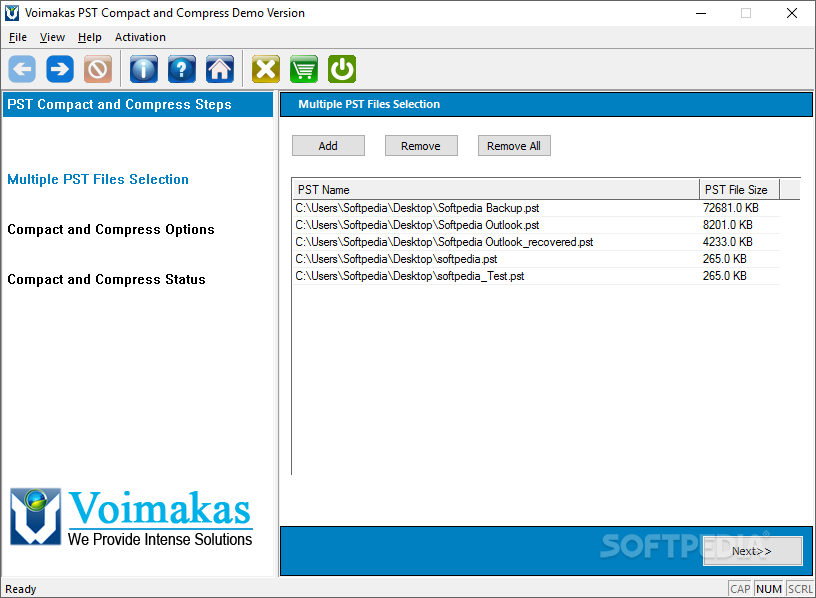Select the Desktop\softpedia.pst row
Viewport: 816px width, 598px height.
pyautogui.click(x=536, y=259)
